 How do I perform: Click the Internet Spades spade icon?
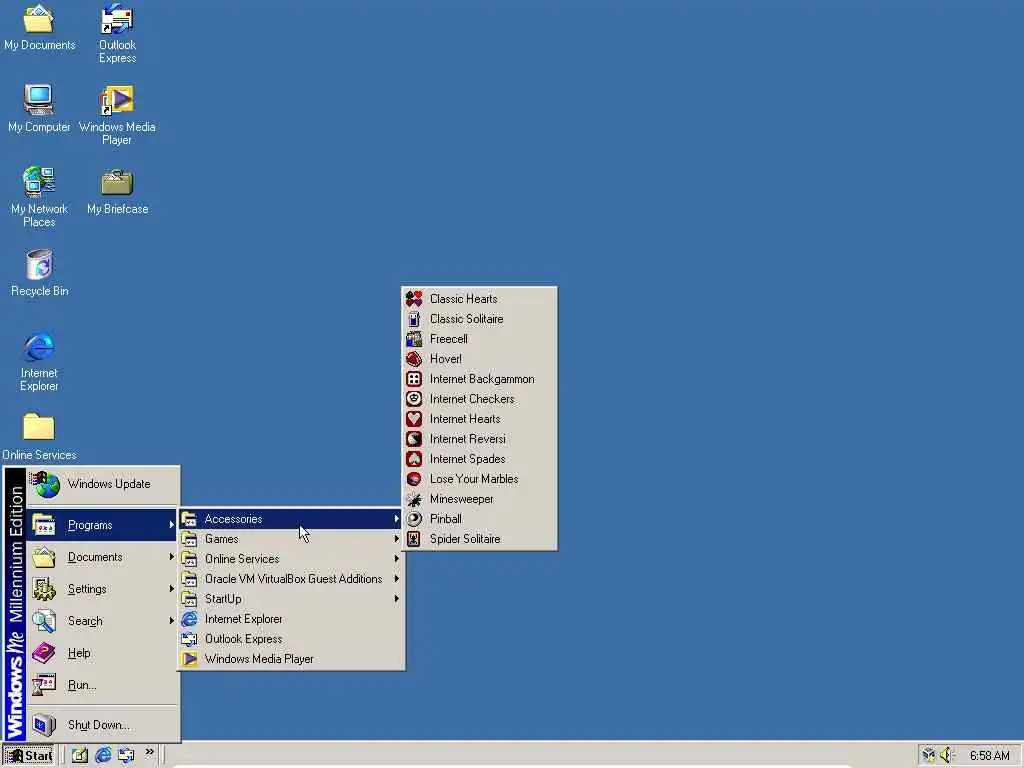[414, 459]
